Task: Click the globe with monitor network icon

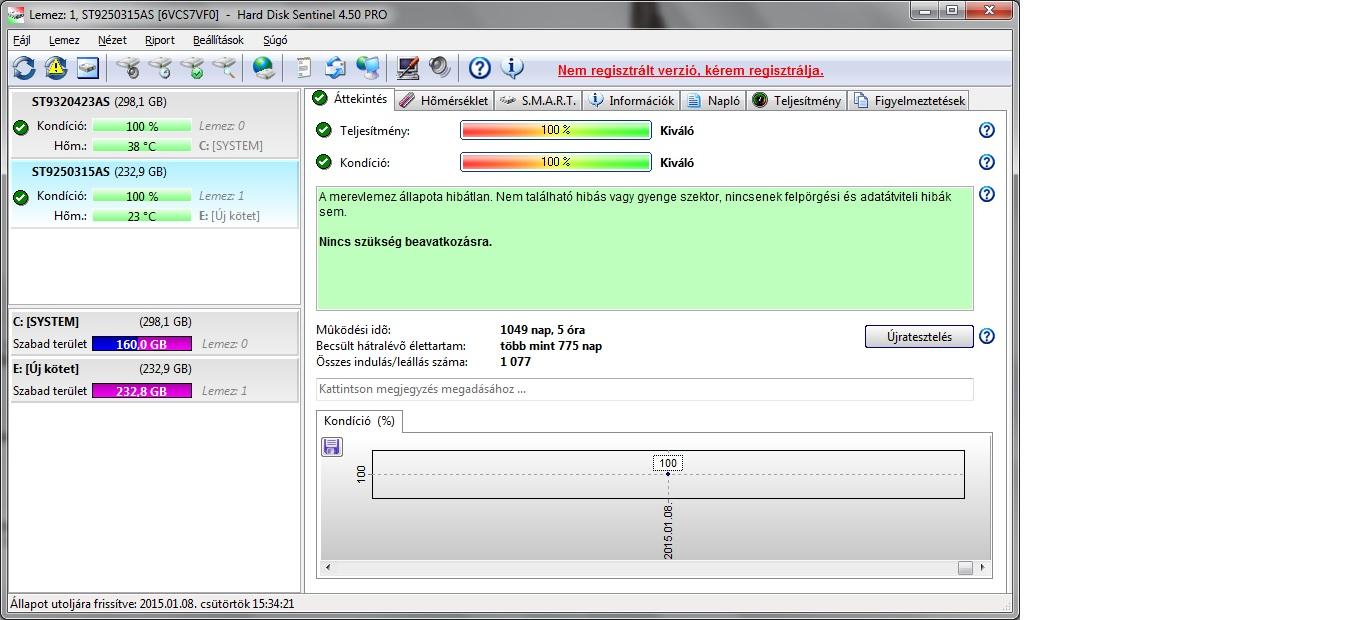Action: (x=368, y=68)
